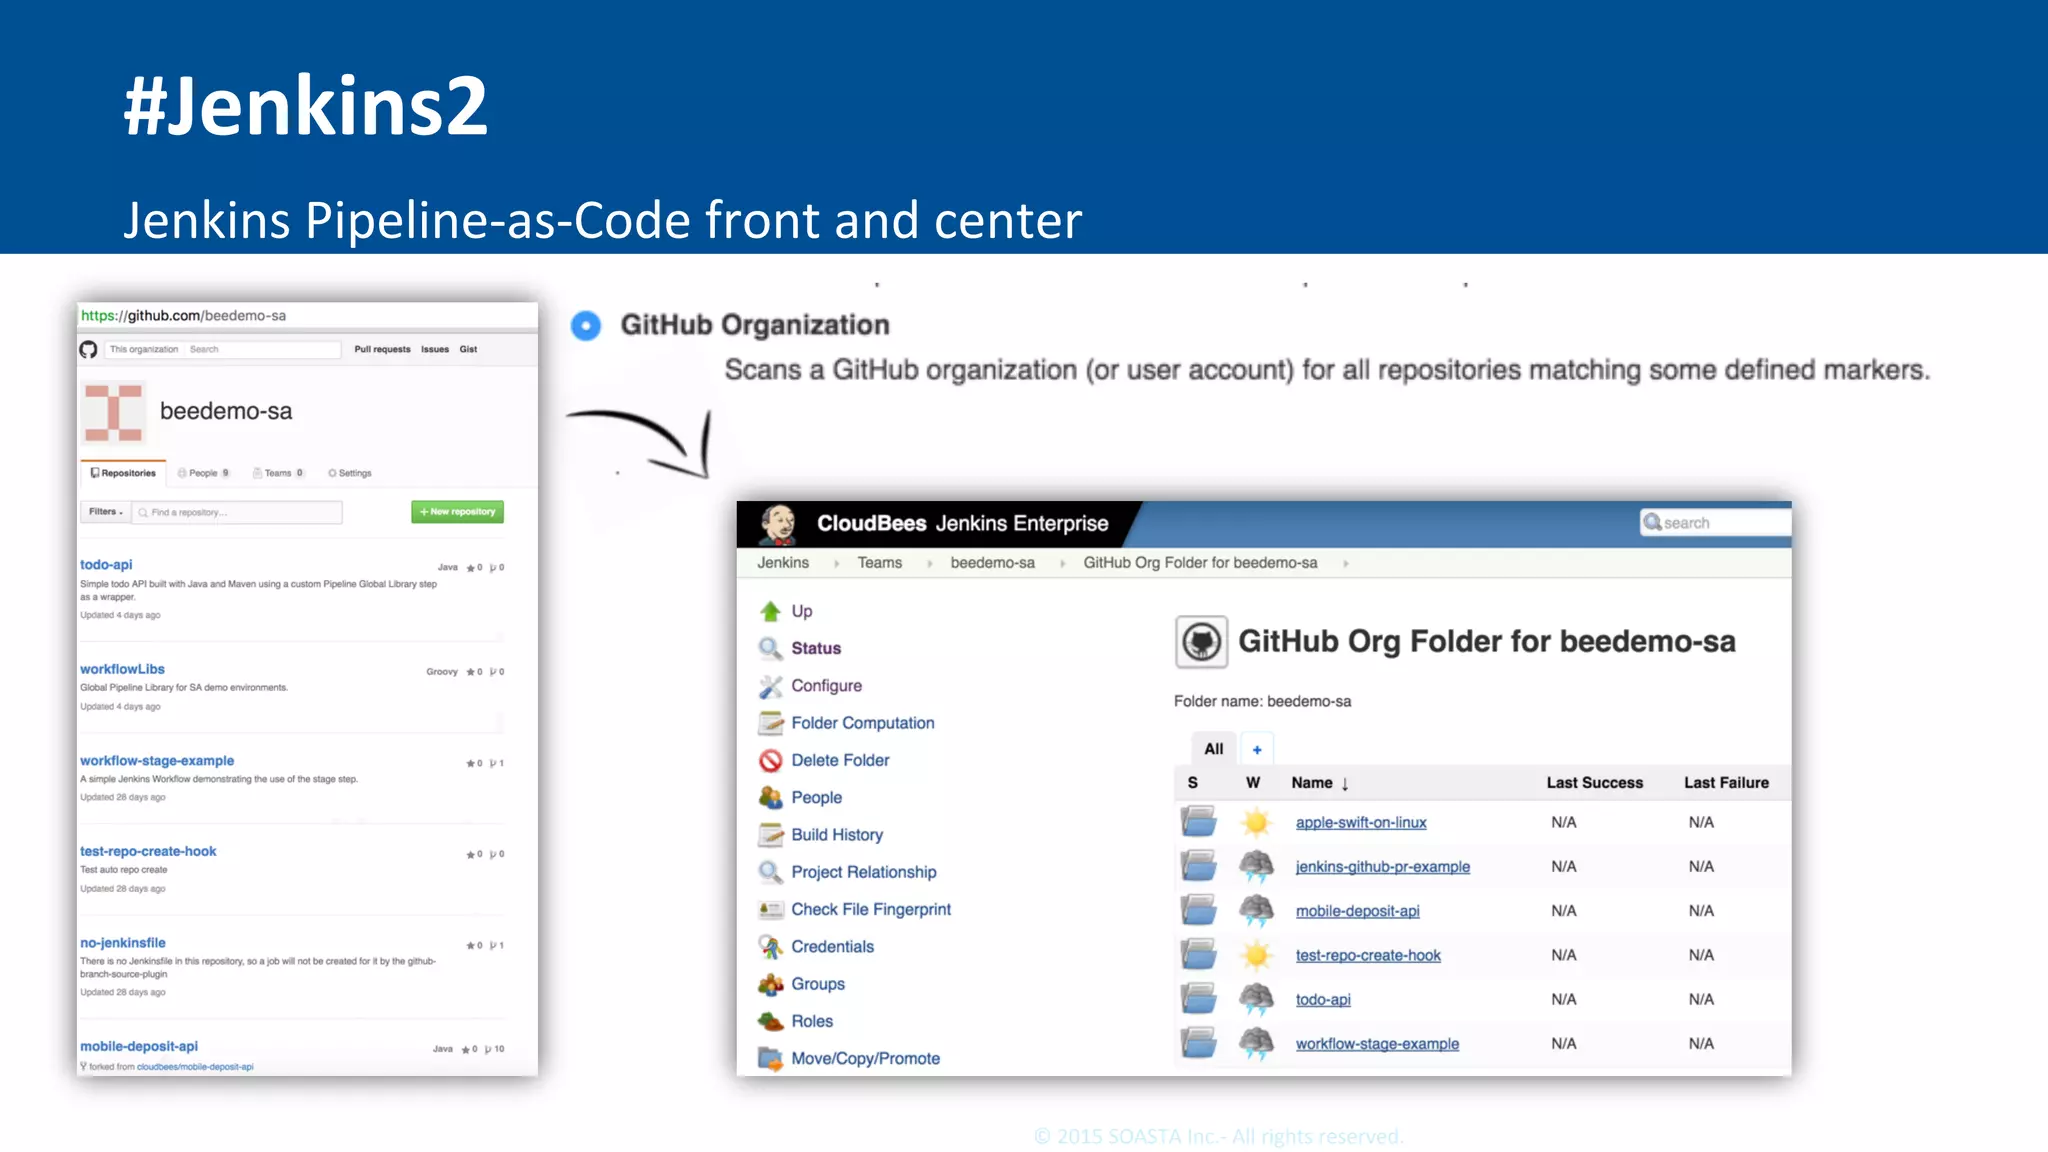The height and width of the screenshot is (1152, 2048).
Task: Open Pull requests in GitHub header
Action: pos(382,349)
